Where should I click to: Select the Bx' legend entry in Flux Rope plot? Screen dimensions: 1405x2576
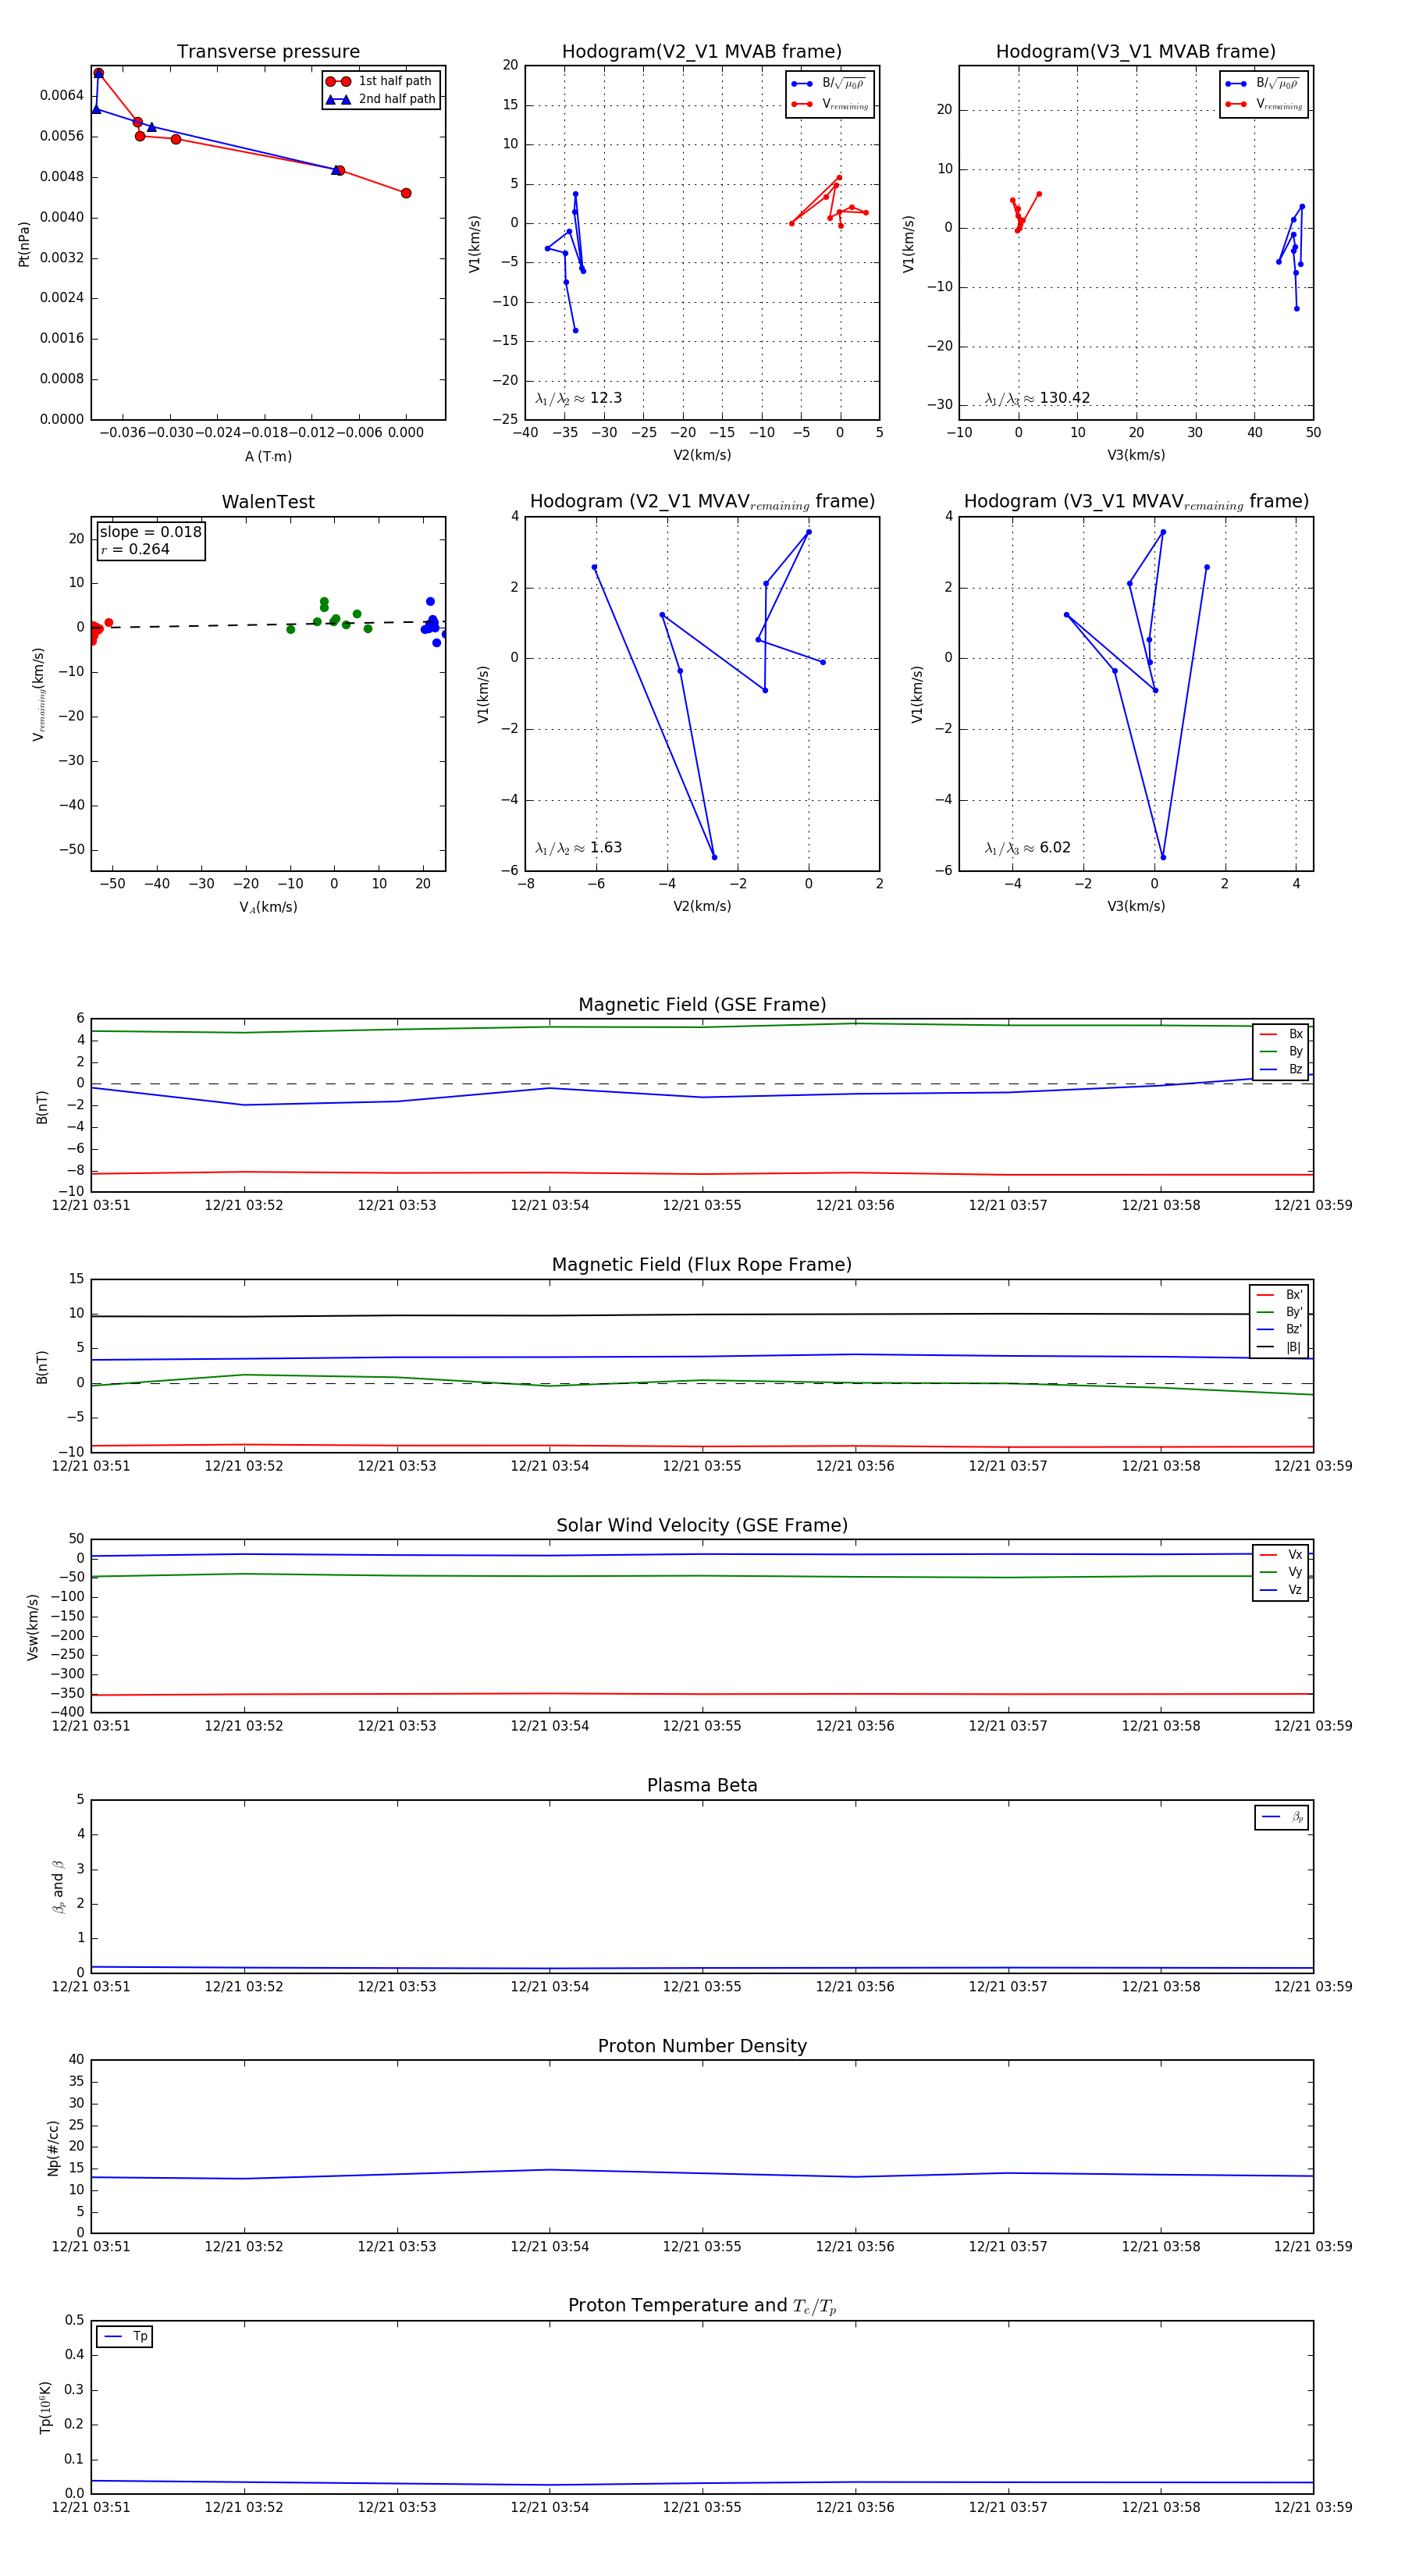1279,1294
